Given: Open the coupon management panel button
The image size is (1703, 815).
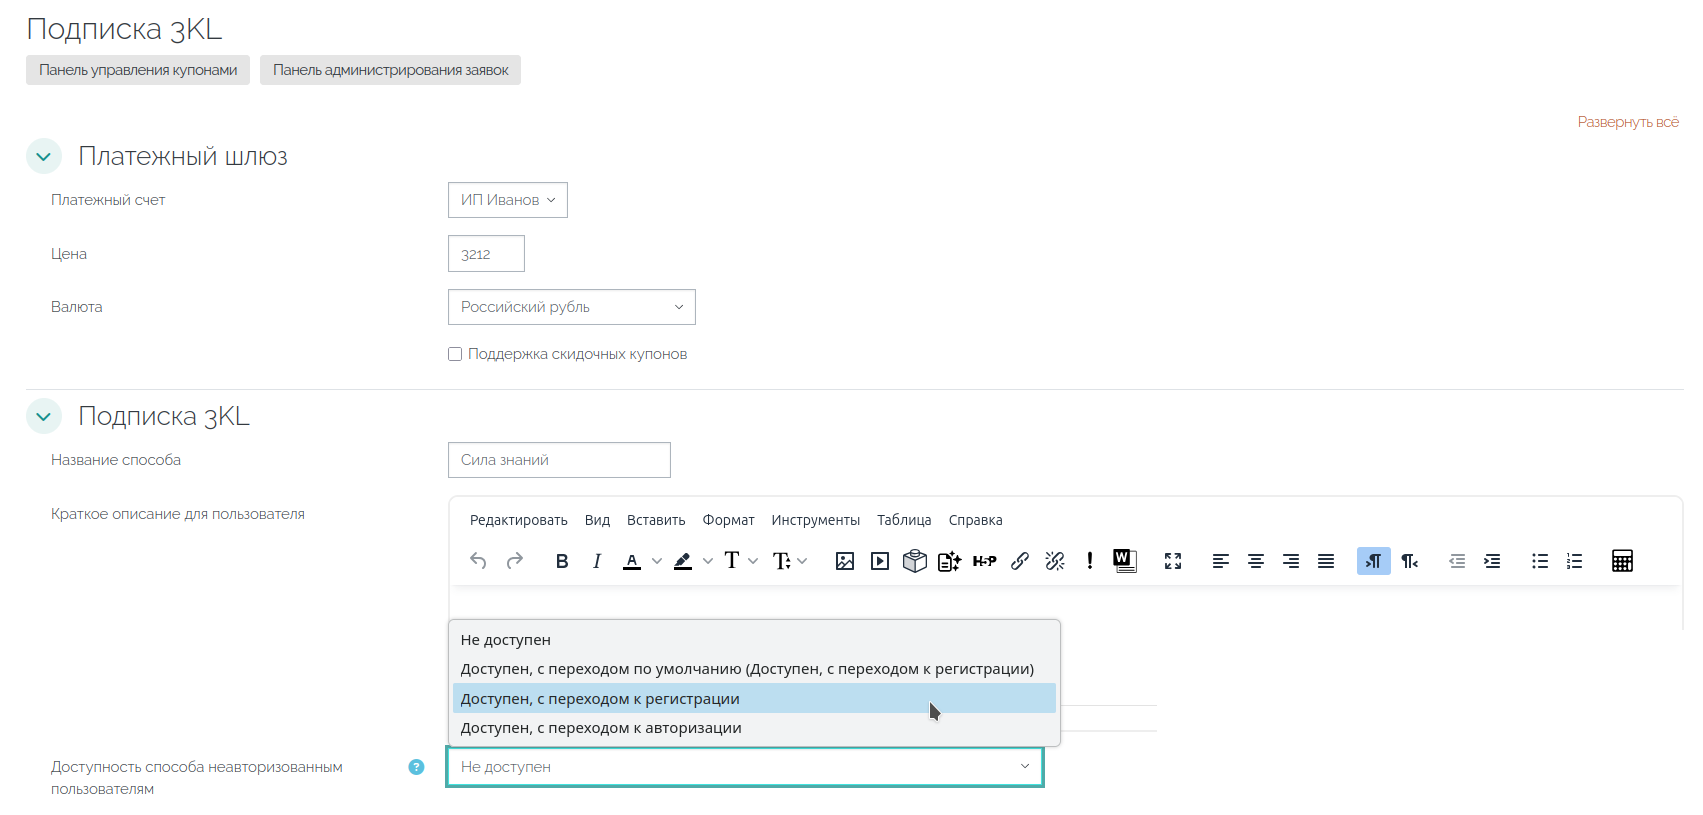Looking at the screenshot, I should pyautogui.click(x=138, y=70).
